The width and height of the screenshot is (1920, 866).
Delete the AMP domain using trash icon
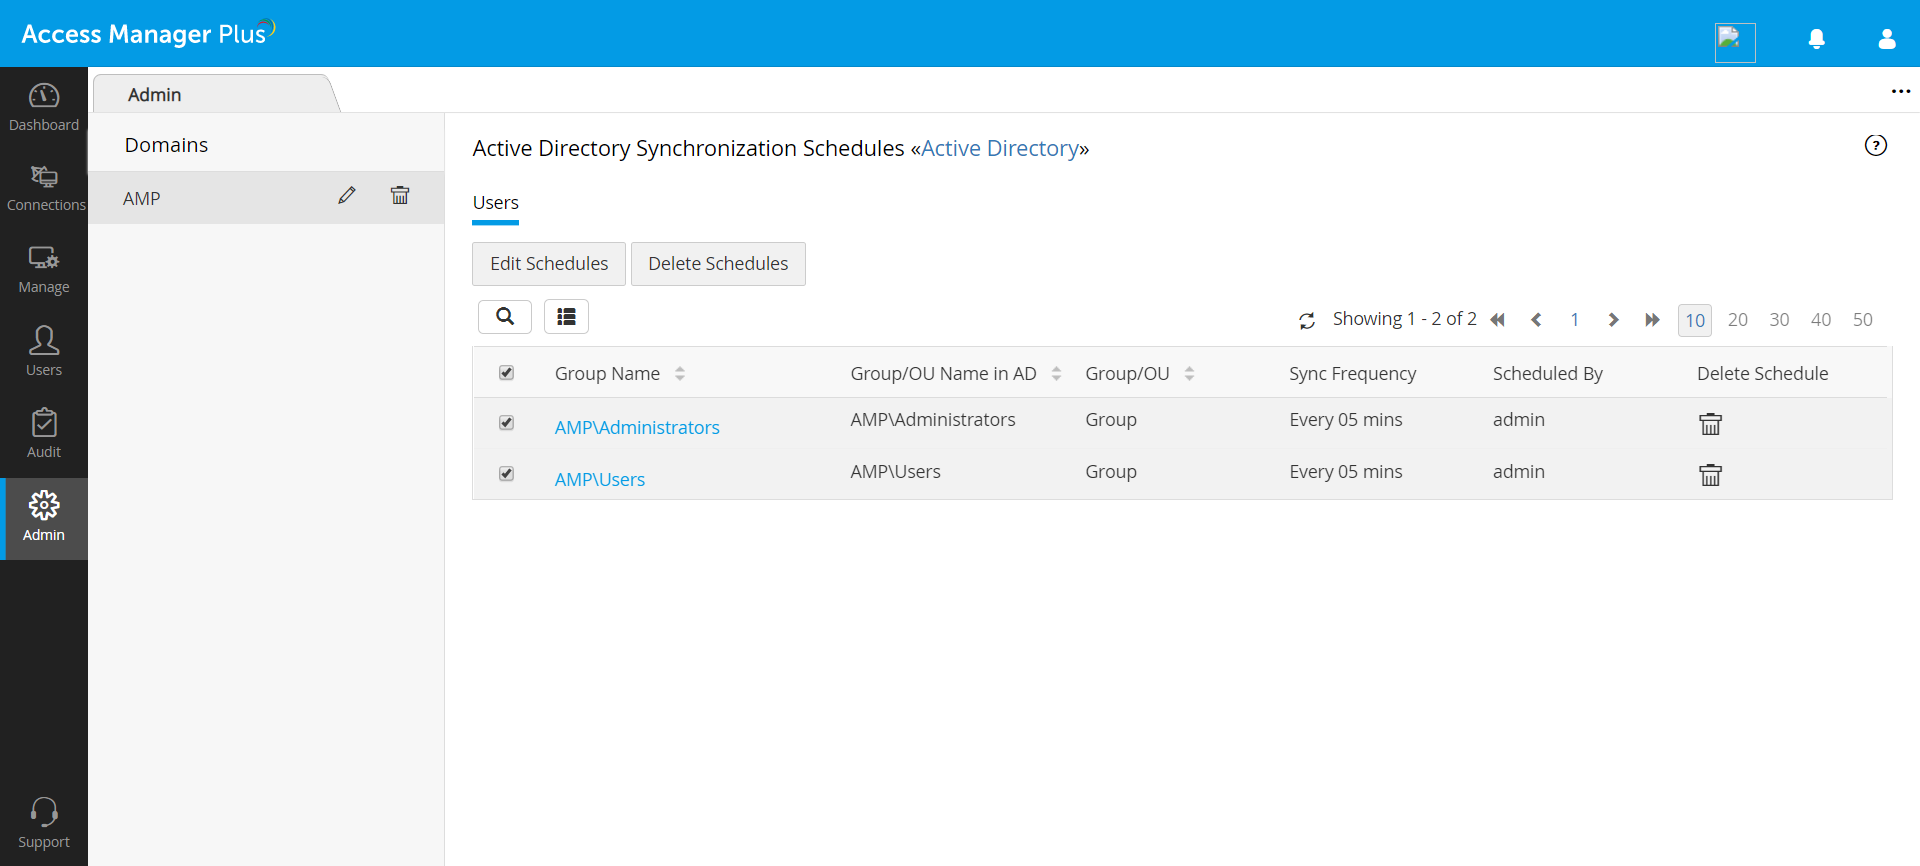pos(400,196)
